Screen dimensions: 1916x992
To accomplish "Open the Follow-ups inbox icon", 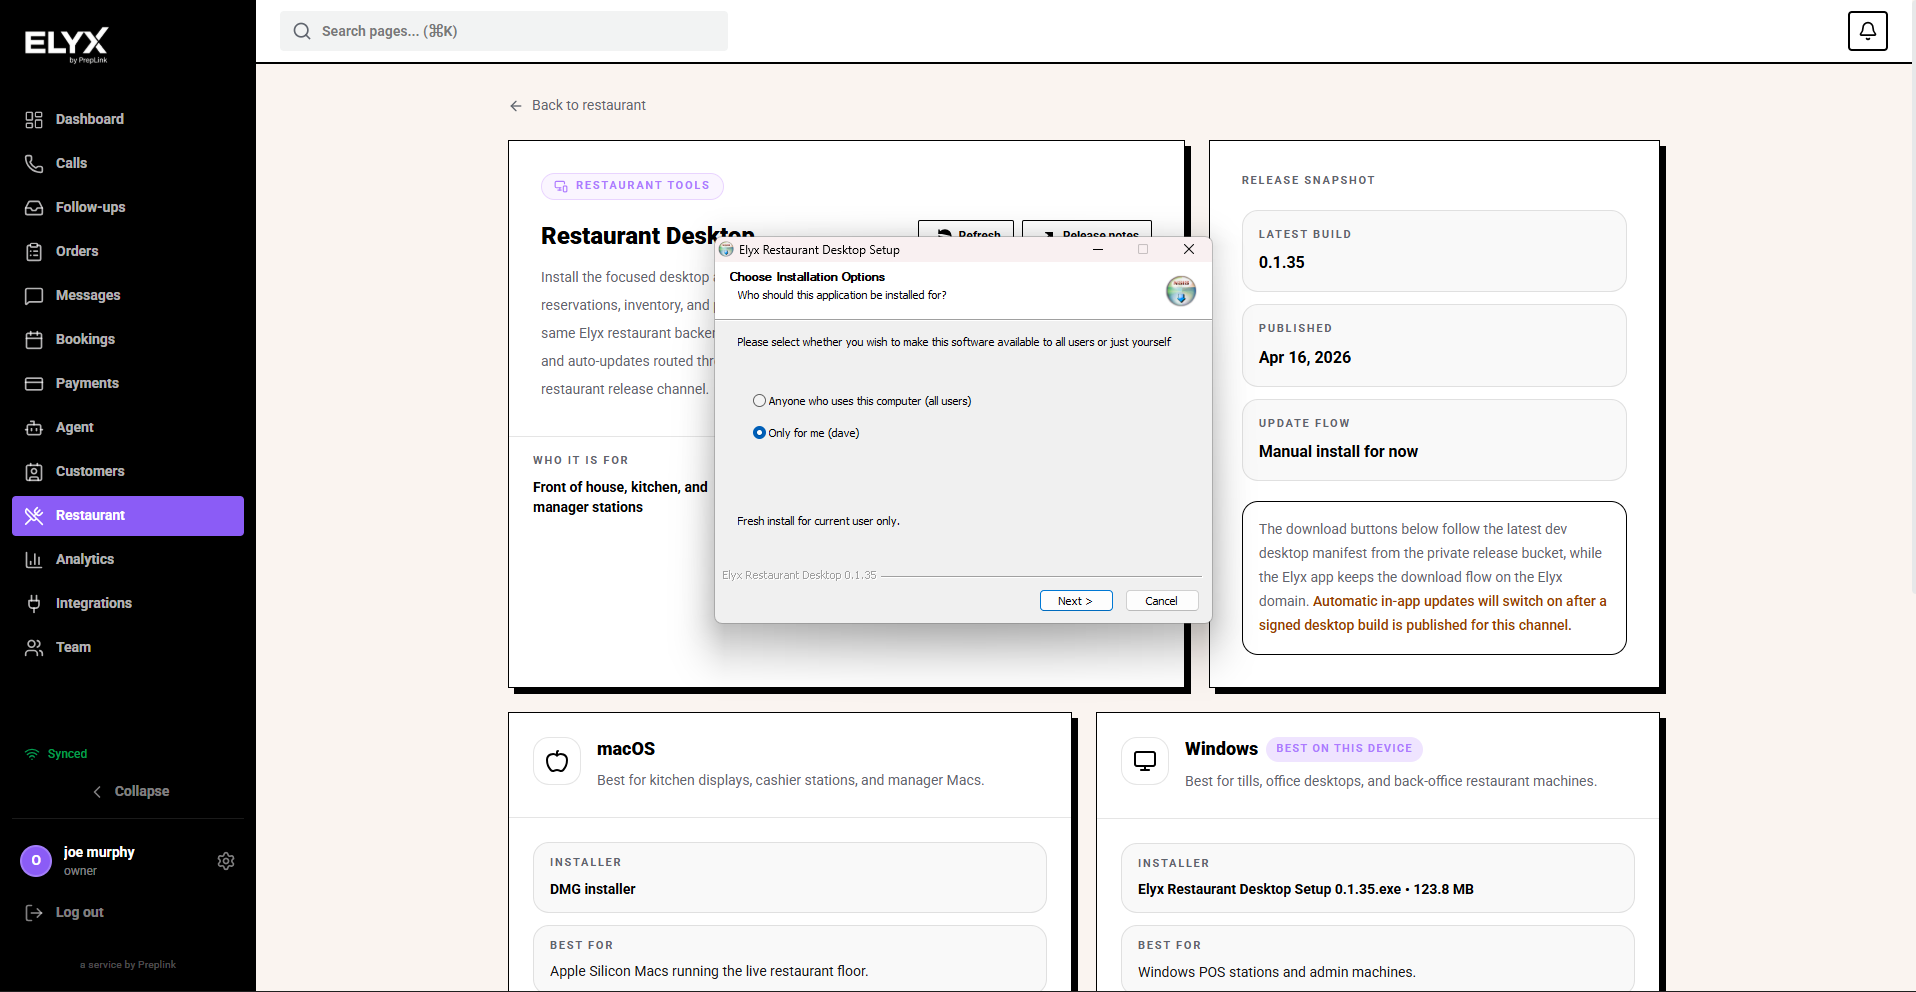I will (34, 208).
